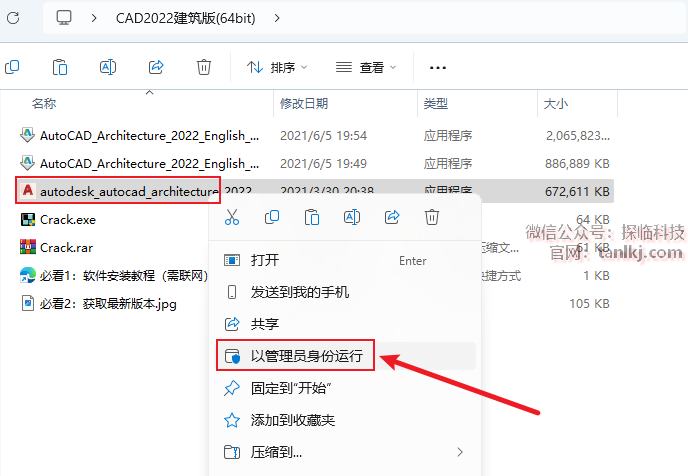Image resolution: width=688 pixels, height=476 pixels.
Task: Click the toolbar delete trash icon
Action: point(204,67)
